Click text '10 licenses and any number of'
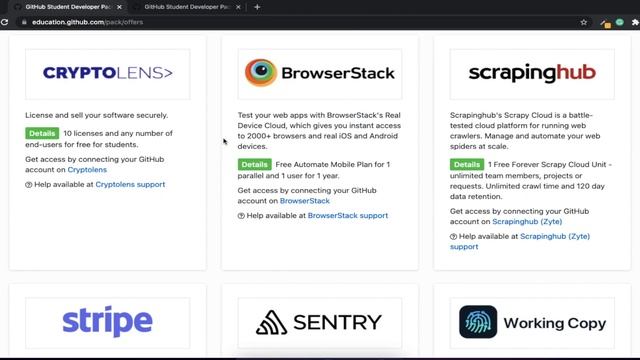 tap(118, 133)
